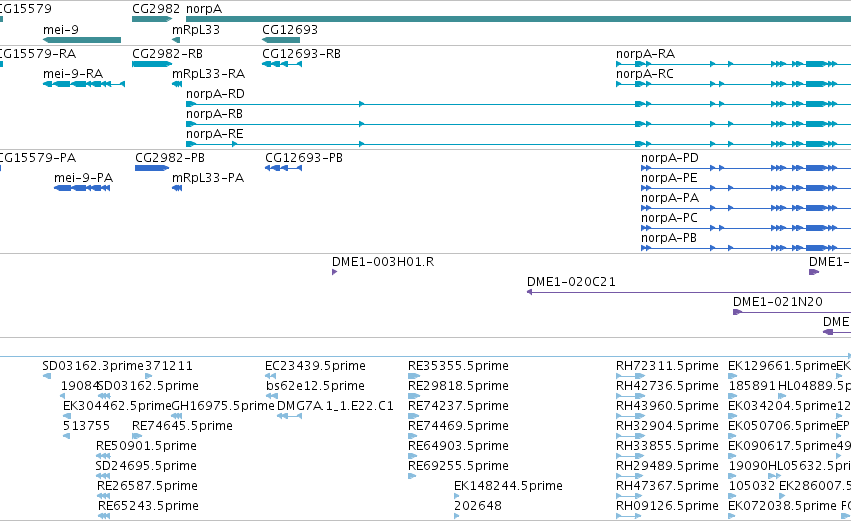
Task: Click the CG15579-PA protein label
Action: pos(37,158)
